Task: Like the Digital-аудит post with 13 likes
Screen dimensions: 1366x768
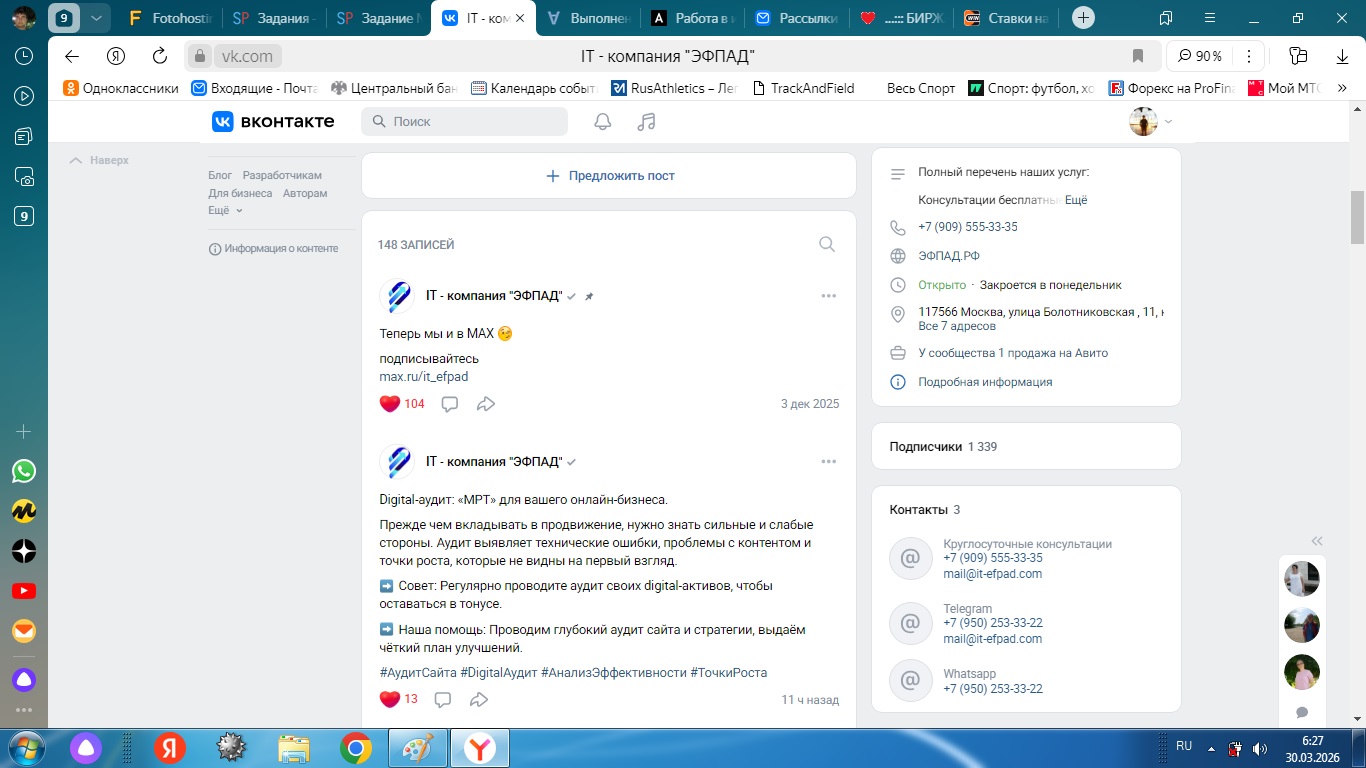Action: pos(390,699)
